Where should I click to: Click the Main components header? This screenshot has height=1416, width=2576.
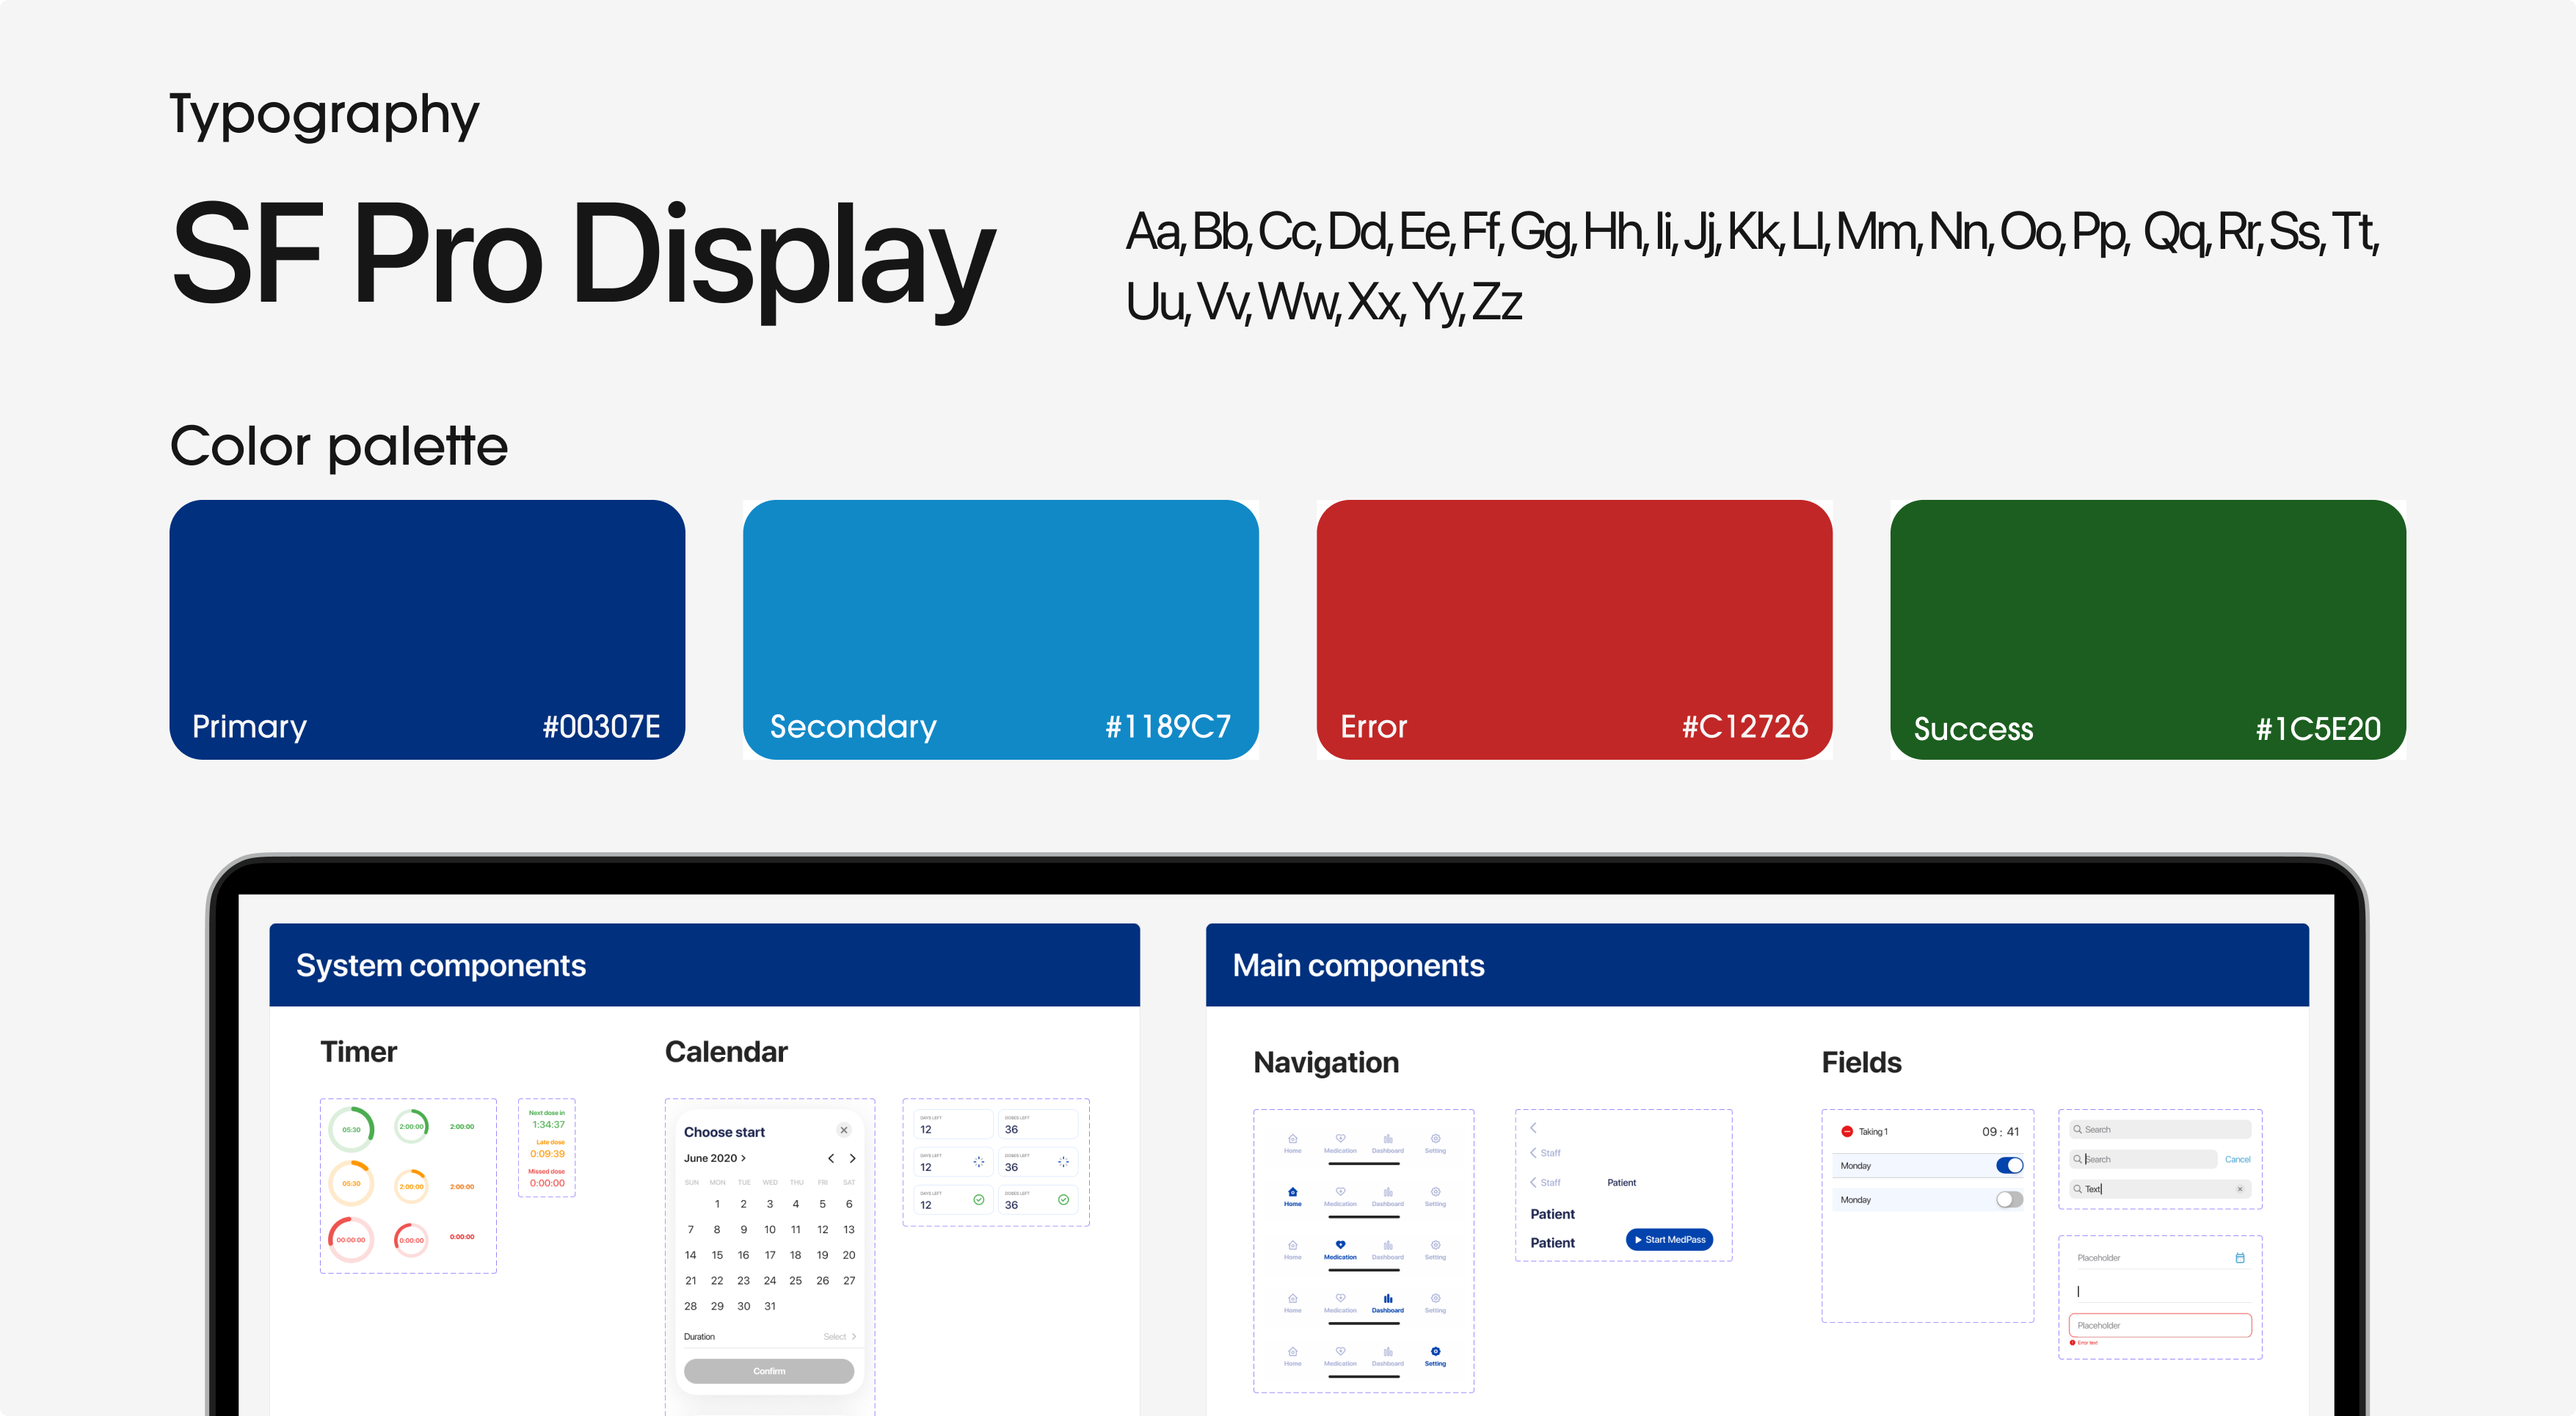click(x=1757, y=965)
